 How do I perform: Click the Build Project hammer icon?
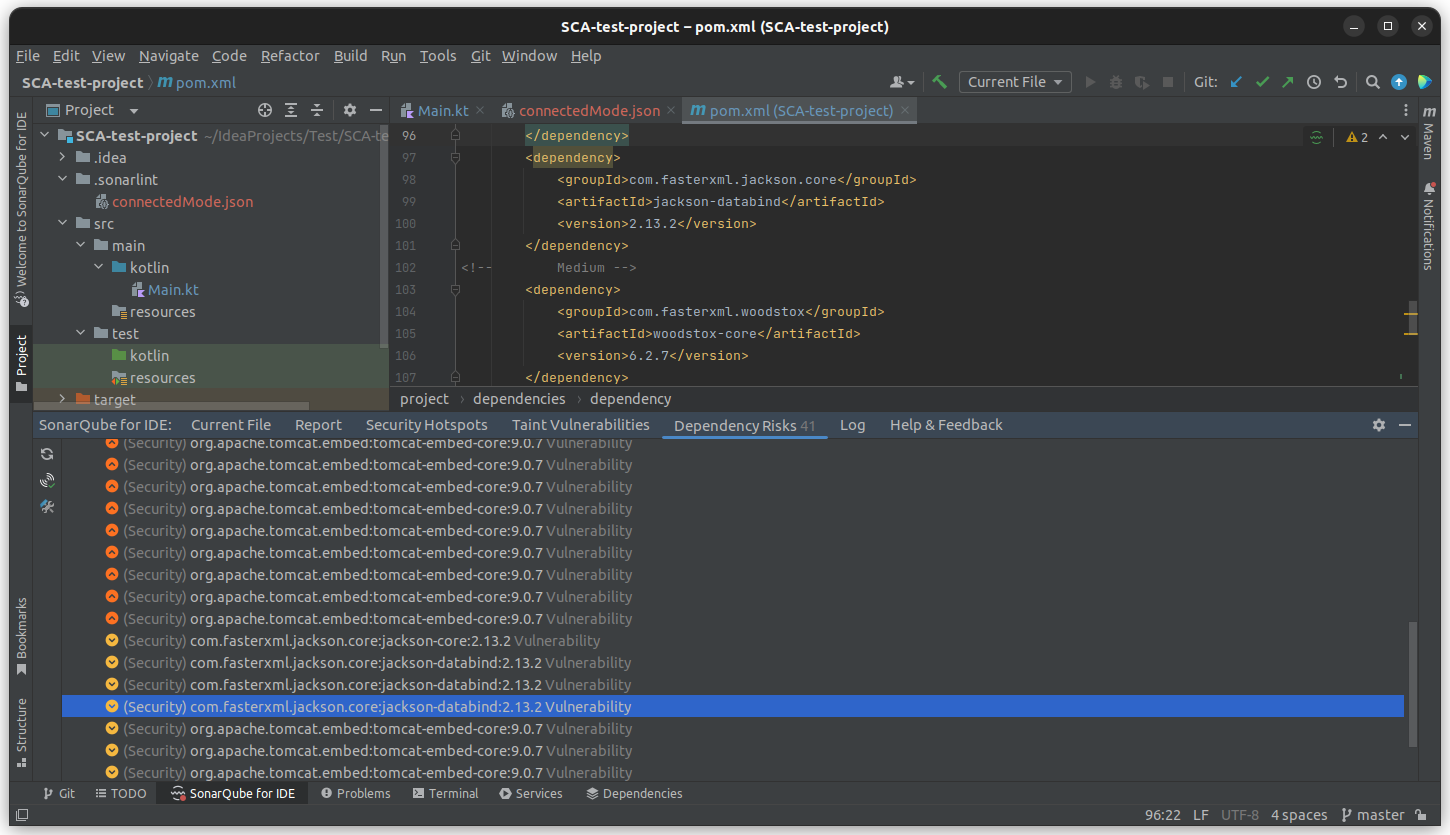[x=939, y=82]
